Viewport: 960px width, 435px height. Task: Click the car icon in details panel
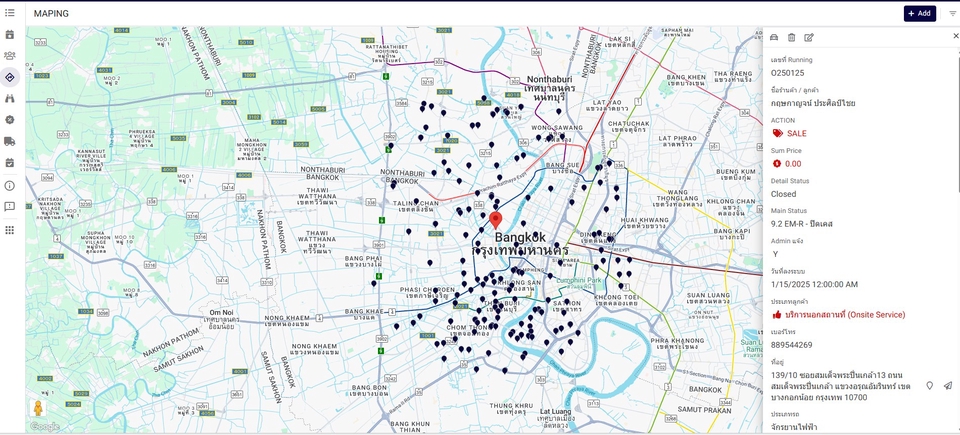774,37
